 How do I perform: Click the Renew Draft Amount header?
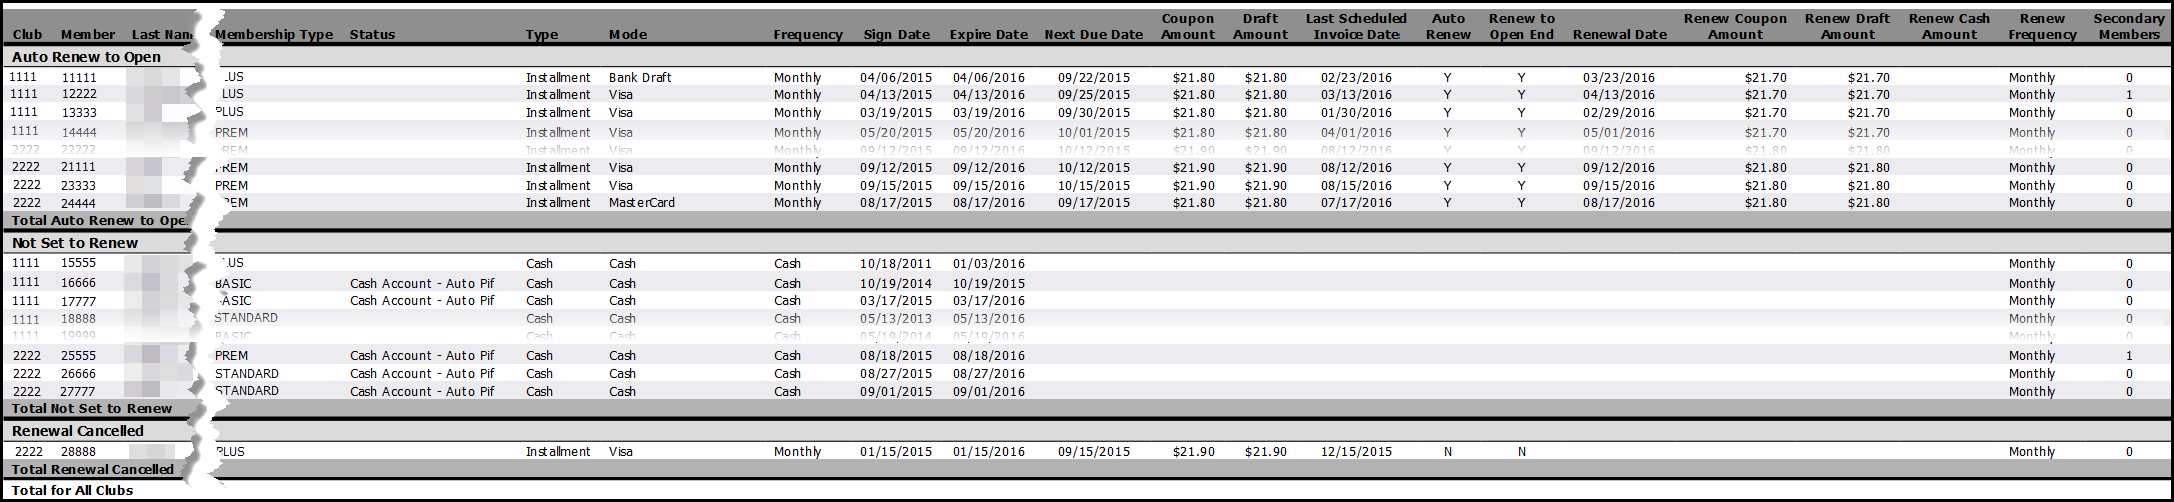coord(1848,26)
